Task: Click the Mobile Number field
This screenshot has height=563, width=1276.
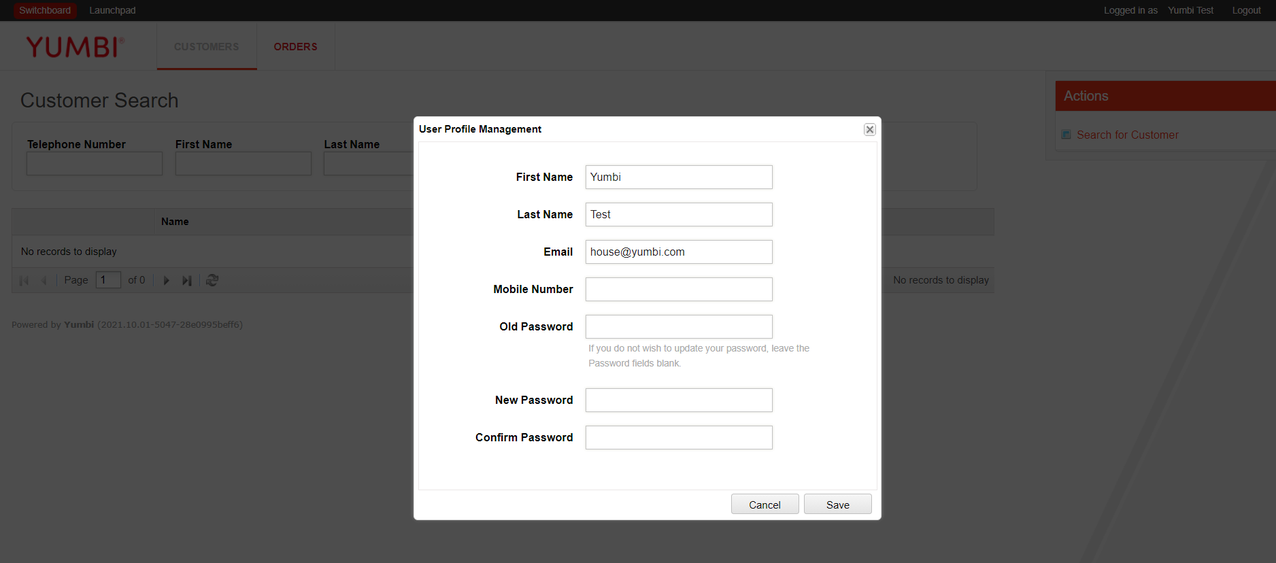Action: pyautogui.click(x=679, y=289)
